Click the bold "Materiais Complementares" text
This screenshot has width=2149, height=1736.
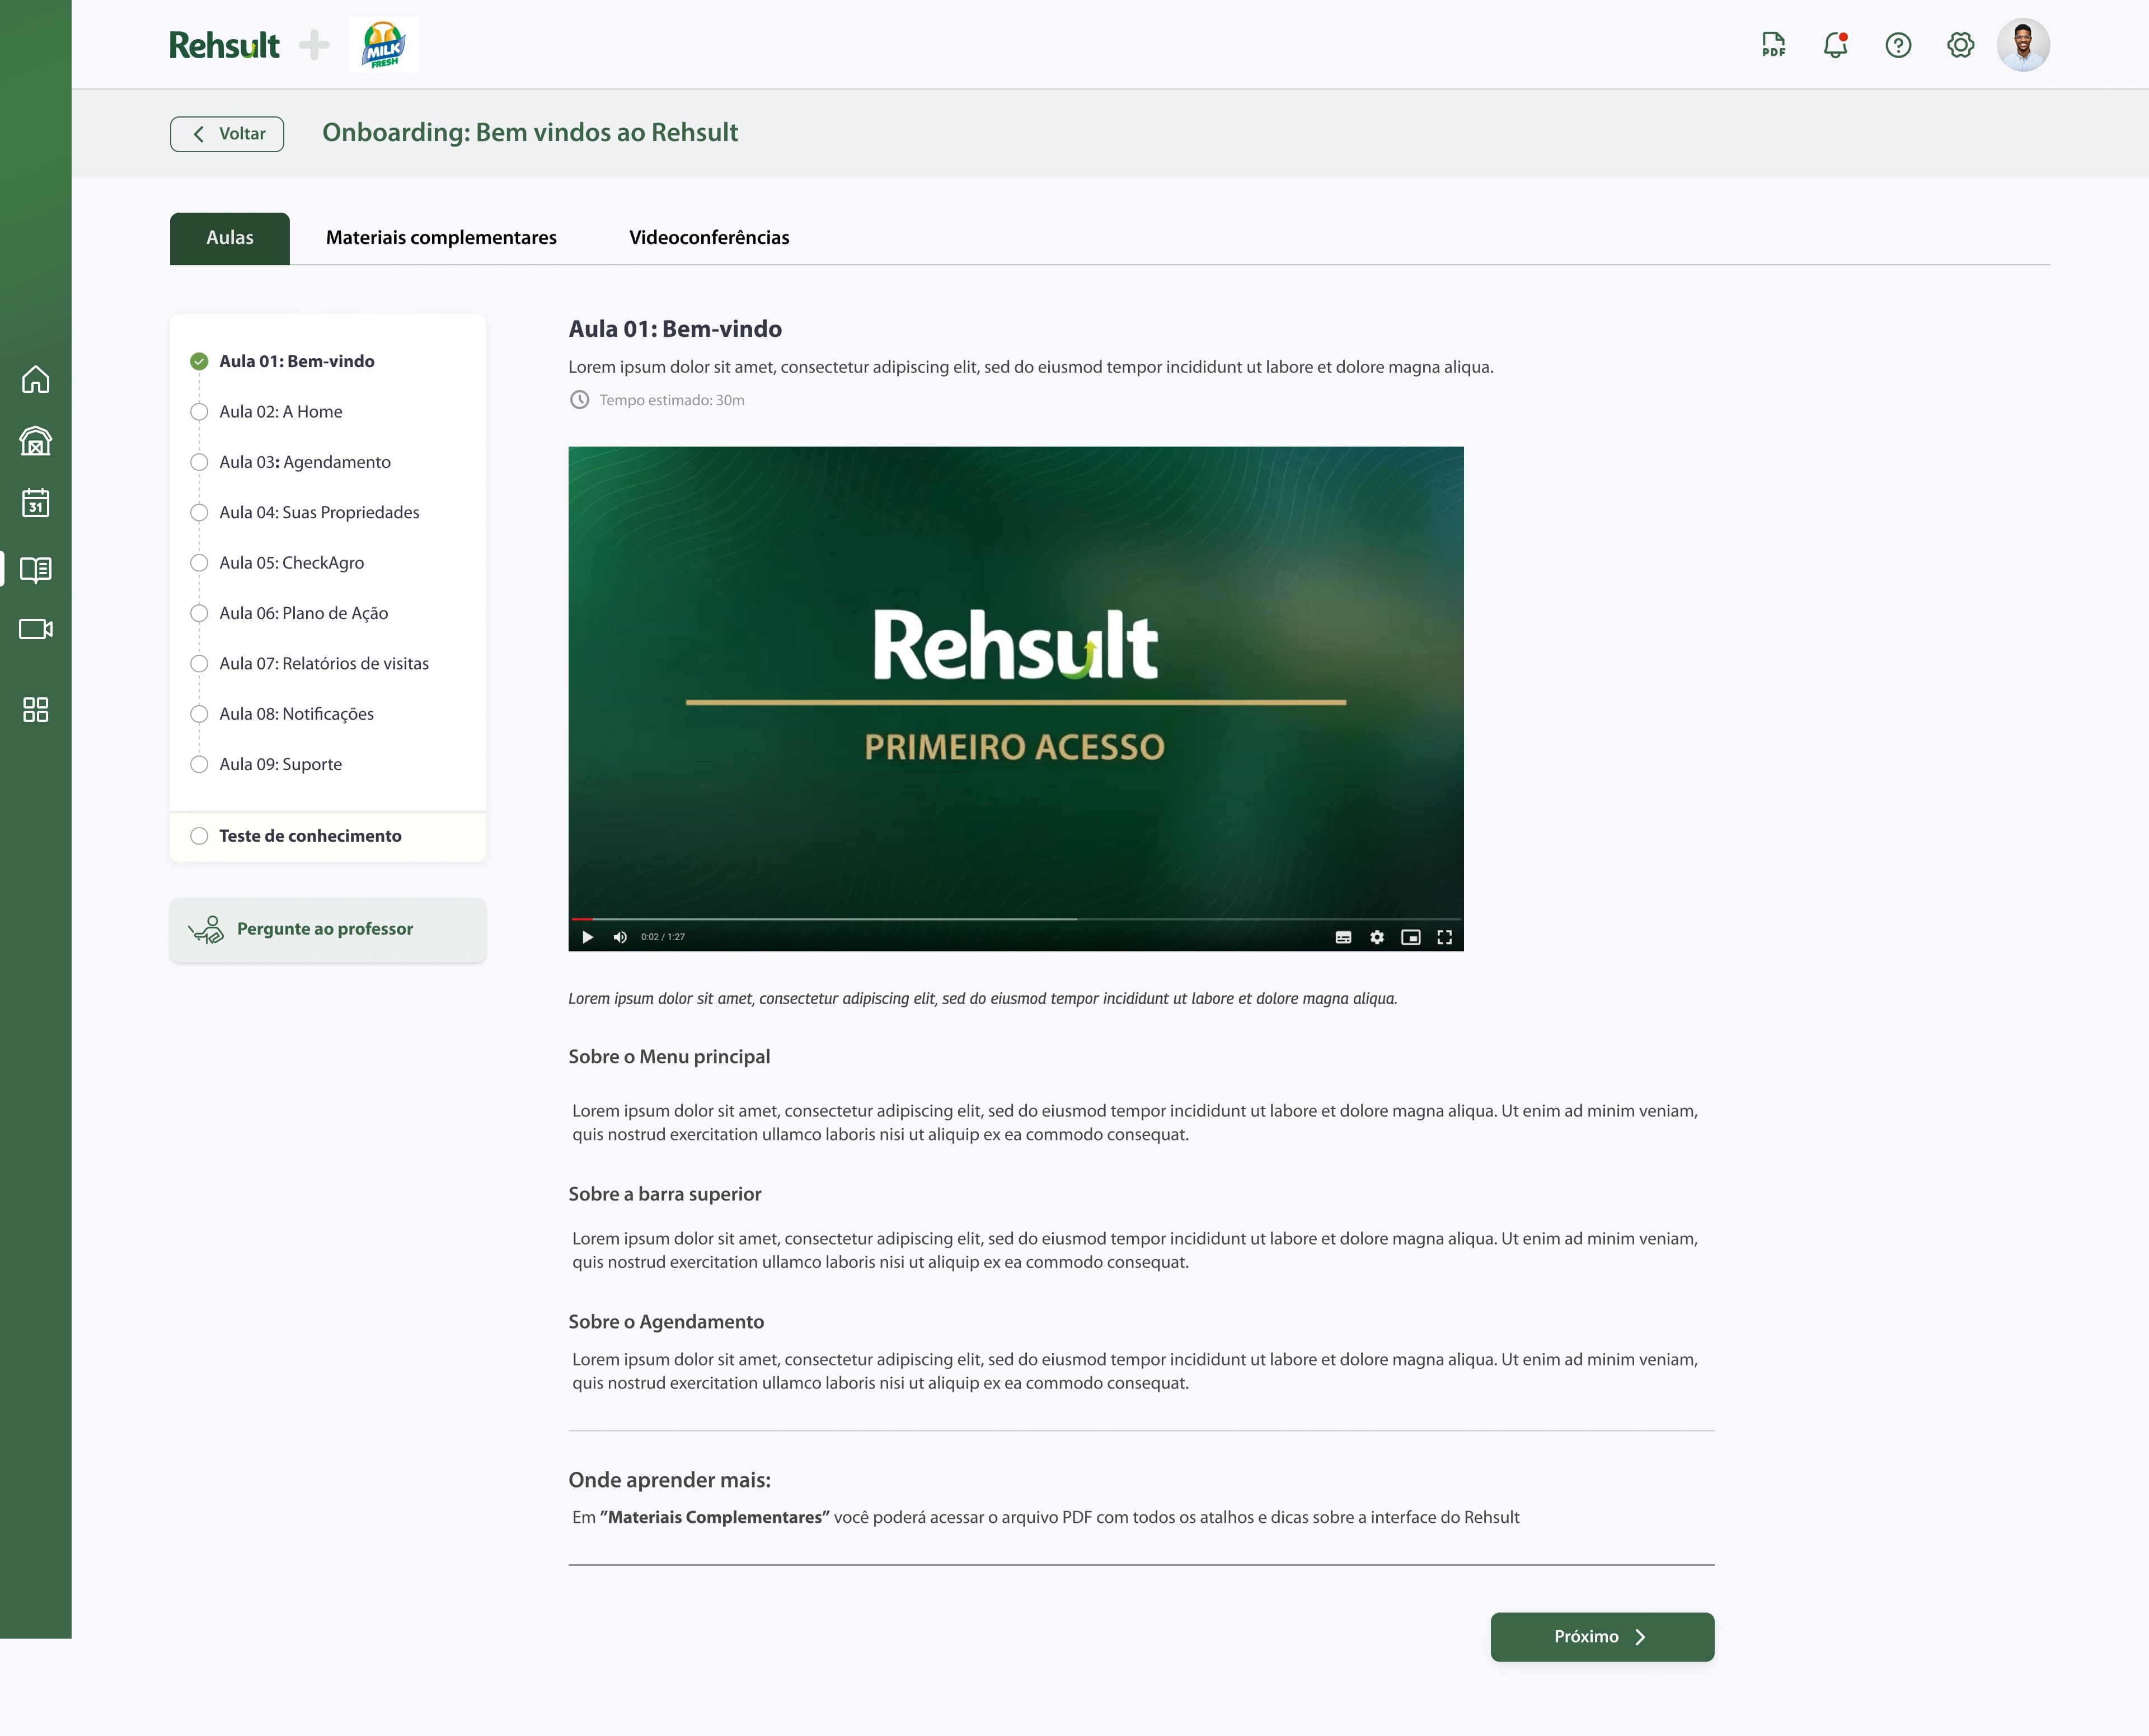pyautogui.click(x=714, y=1517)
